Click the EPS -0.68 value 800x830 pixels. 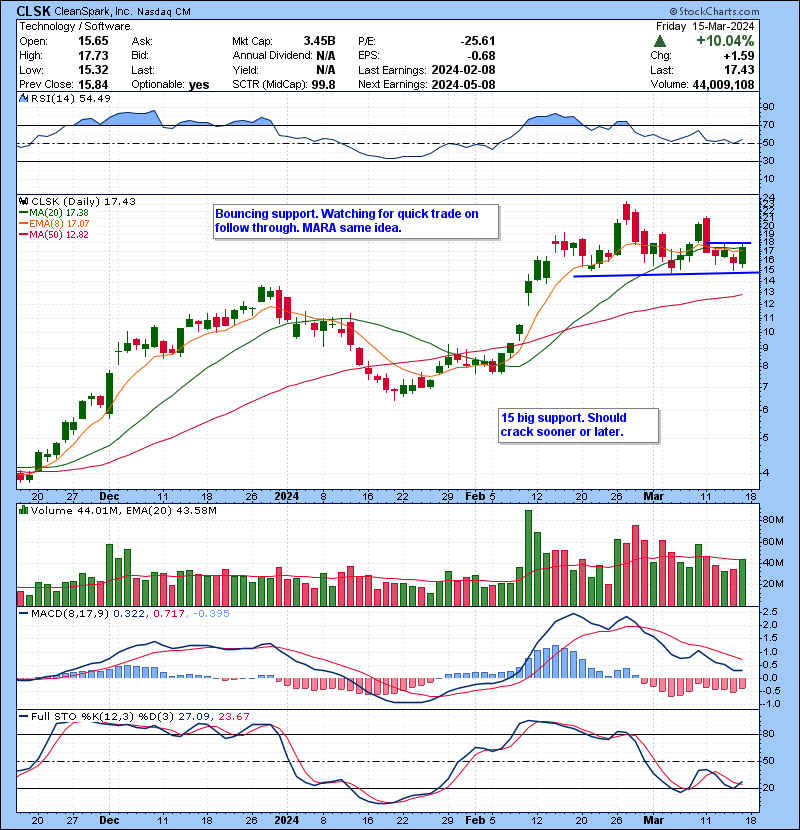[x=482, y=56]
